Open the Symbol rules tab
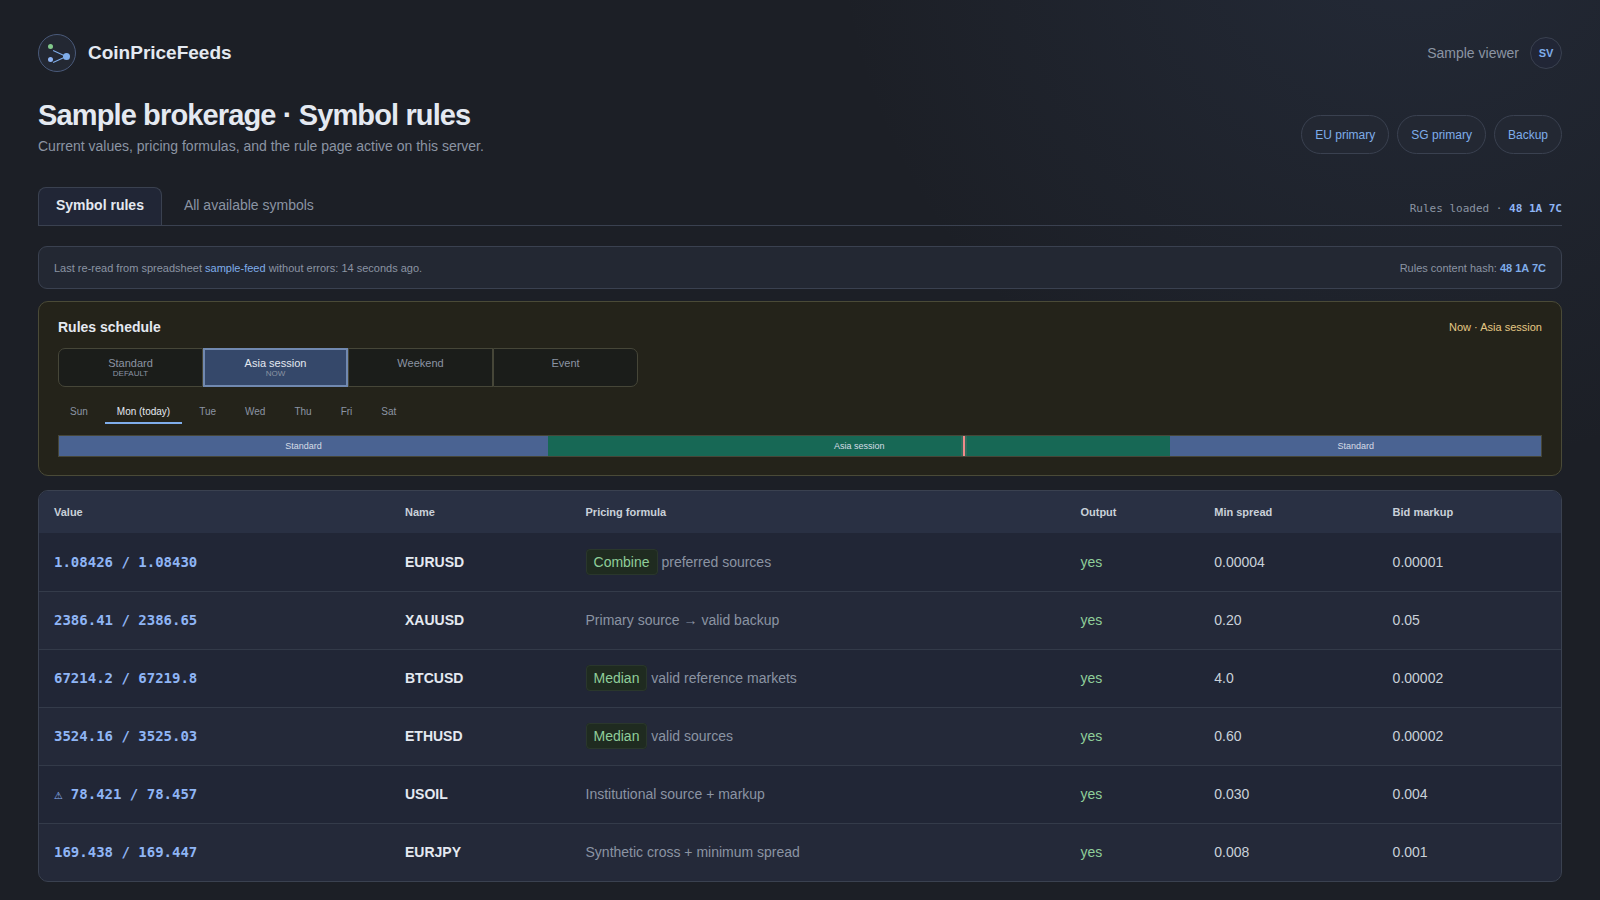 coord(100,205)
